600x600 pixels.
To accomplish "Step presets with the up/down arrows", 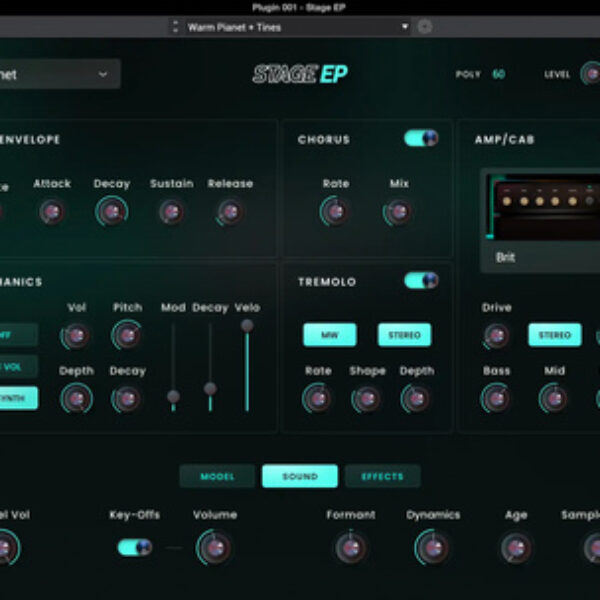I will [175, 27].
